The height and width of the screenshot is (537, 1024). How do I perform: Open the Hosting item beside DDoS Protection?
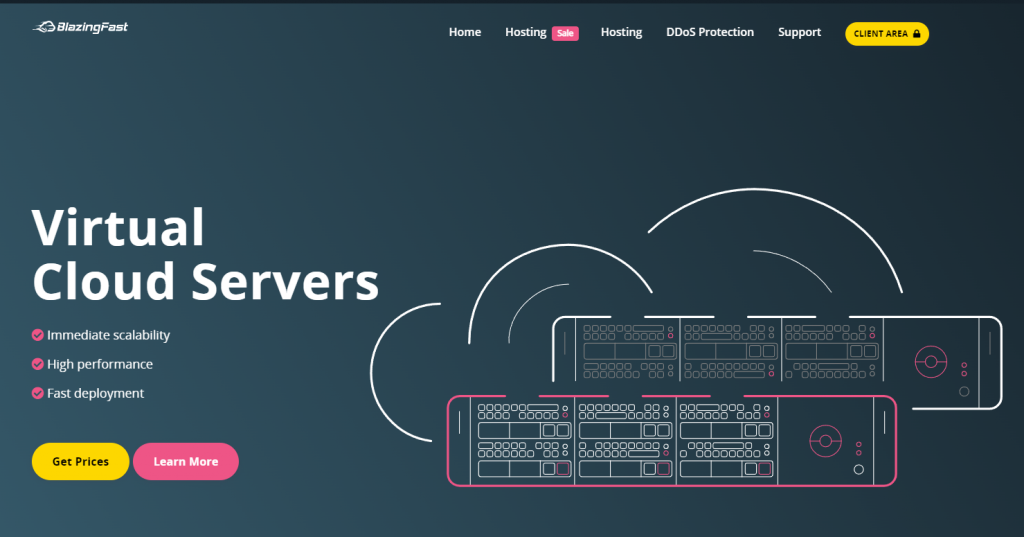(x=621, y=32)
